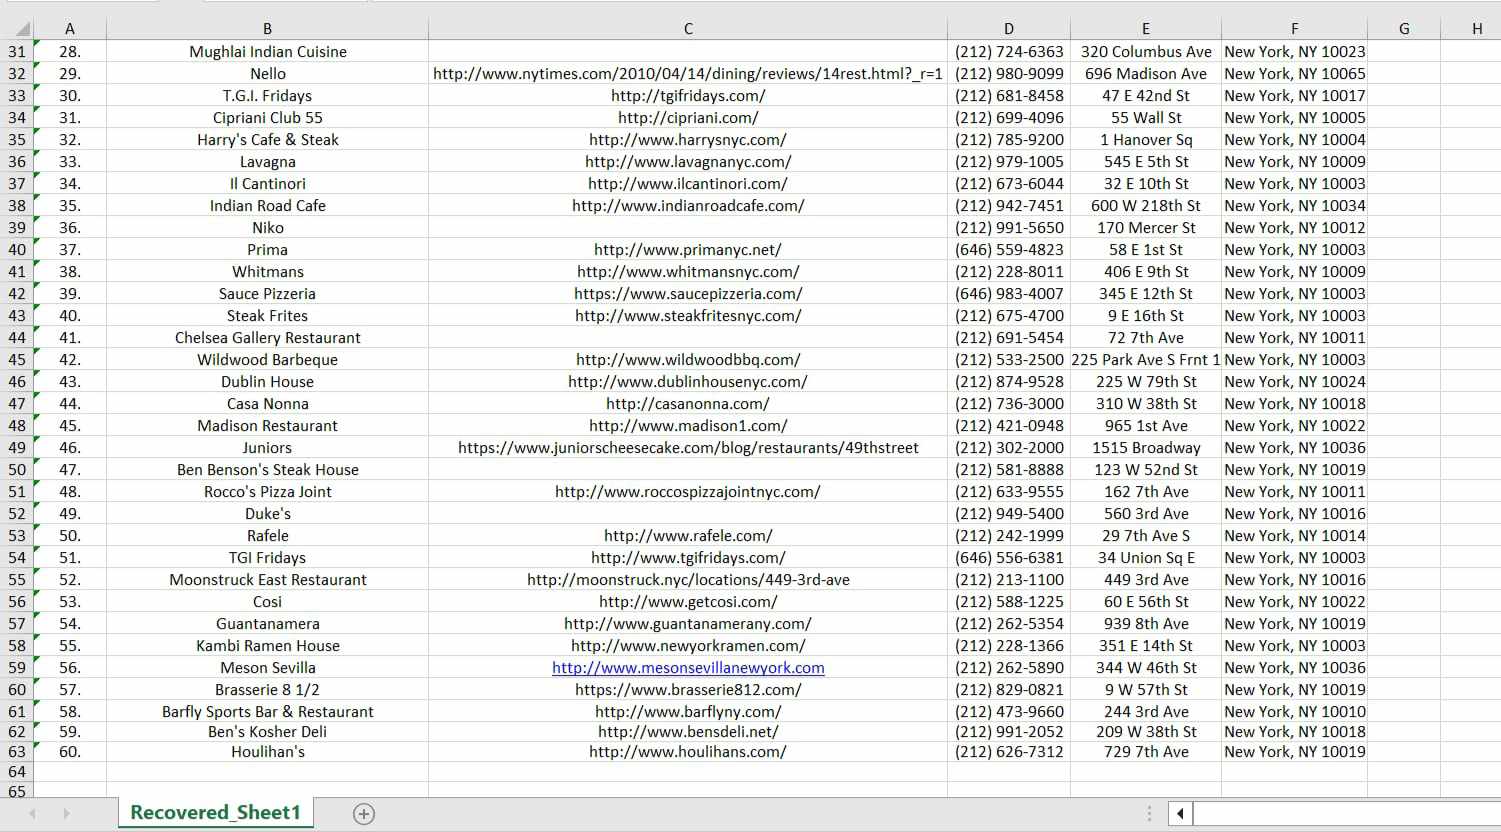The width and height of the screenshot is (1501, 832).
Task: Click the Kambi Ramen House cell
Action: click(268, 646)
